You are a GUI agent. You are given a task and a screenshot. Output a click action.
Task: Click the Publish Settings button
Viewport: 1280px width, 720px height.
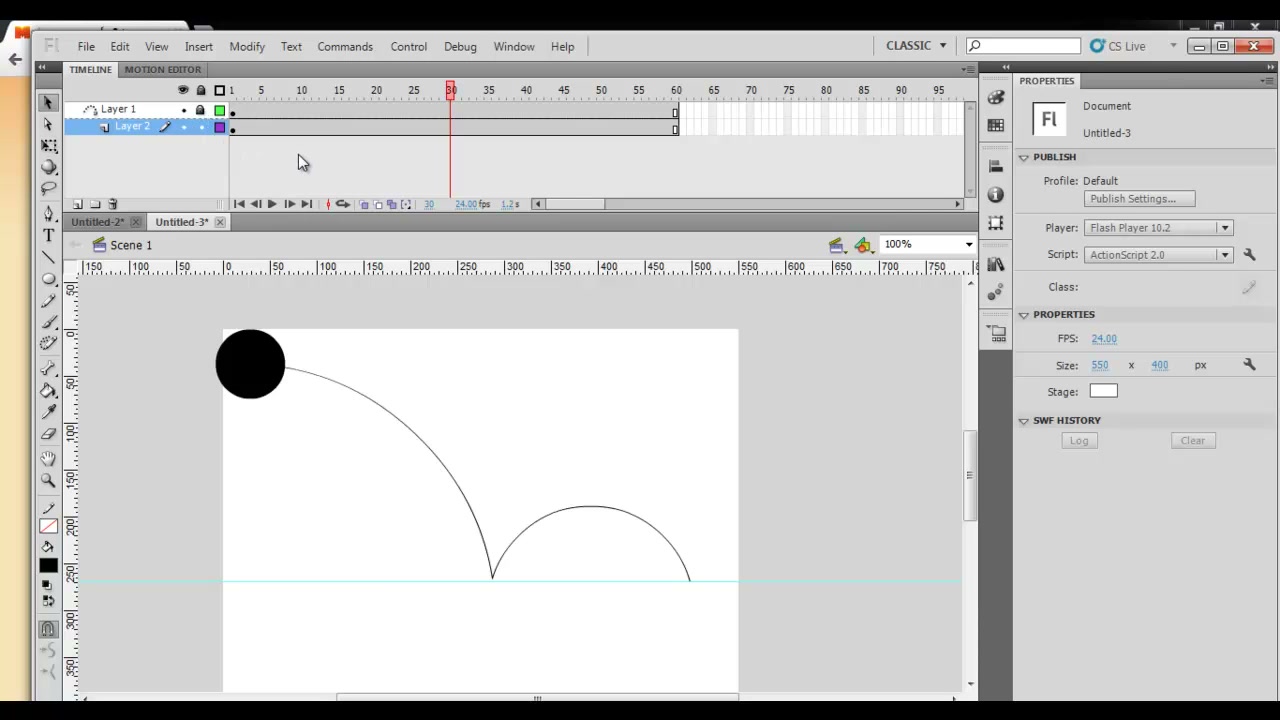(1139, 199)
